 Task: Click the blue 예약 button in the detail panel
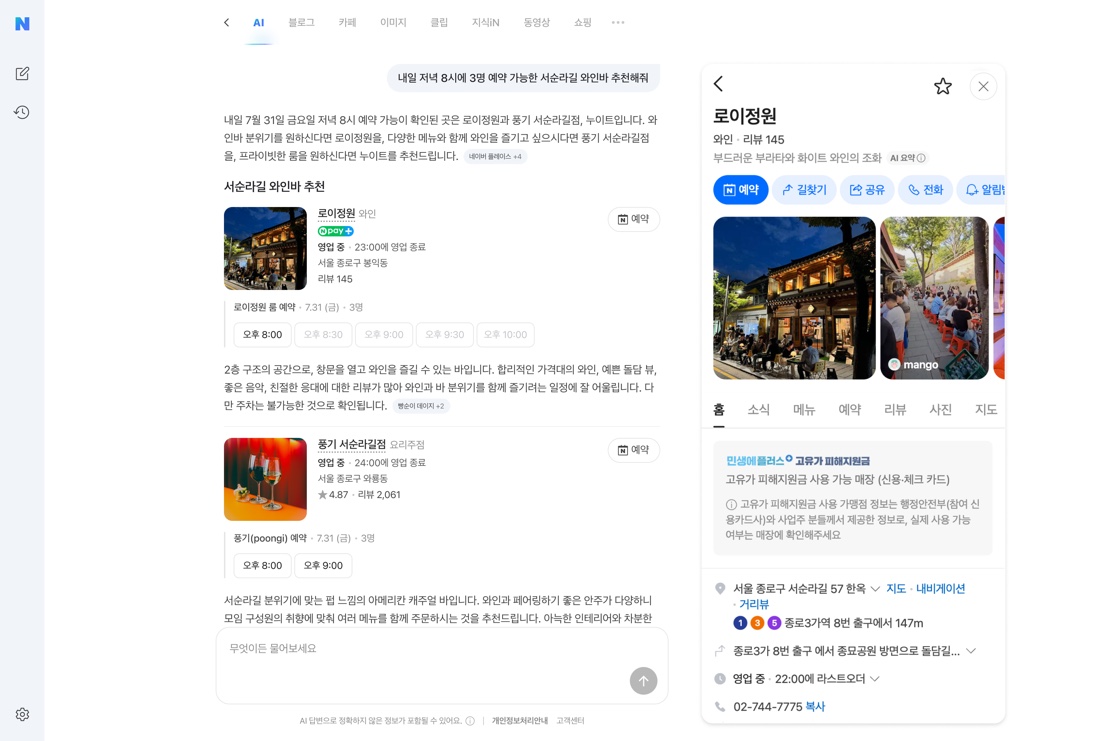coord(740,190)
